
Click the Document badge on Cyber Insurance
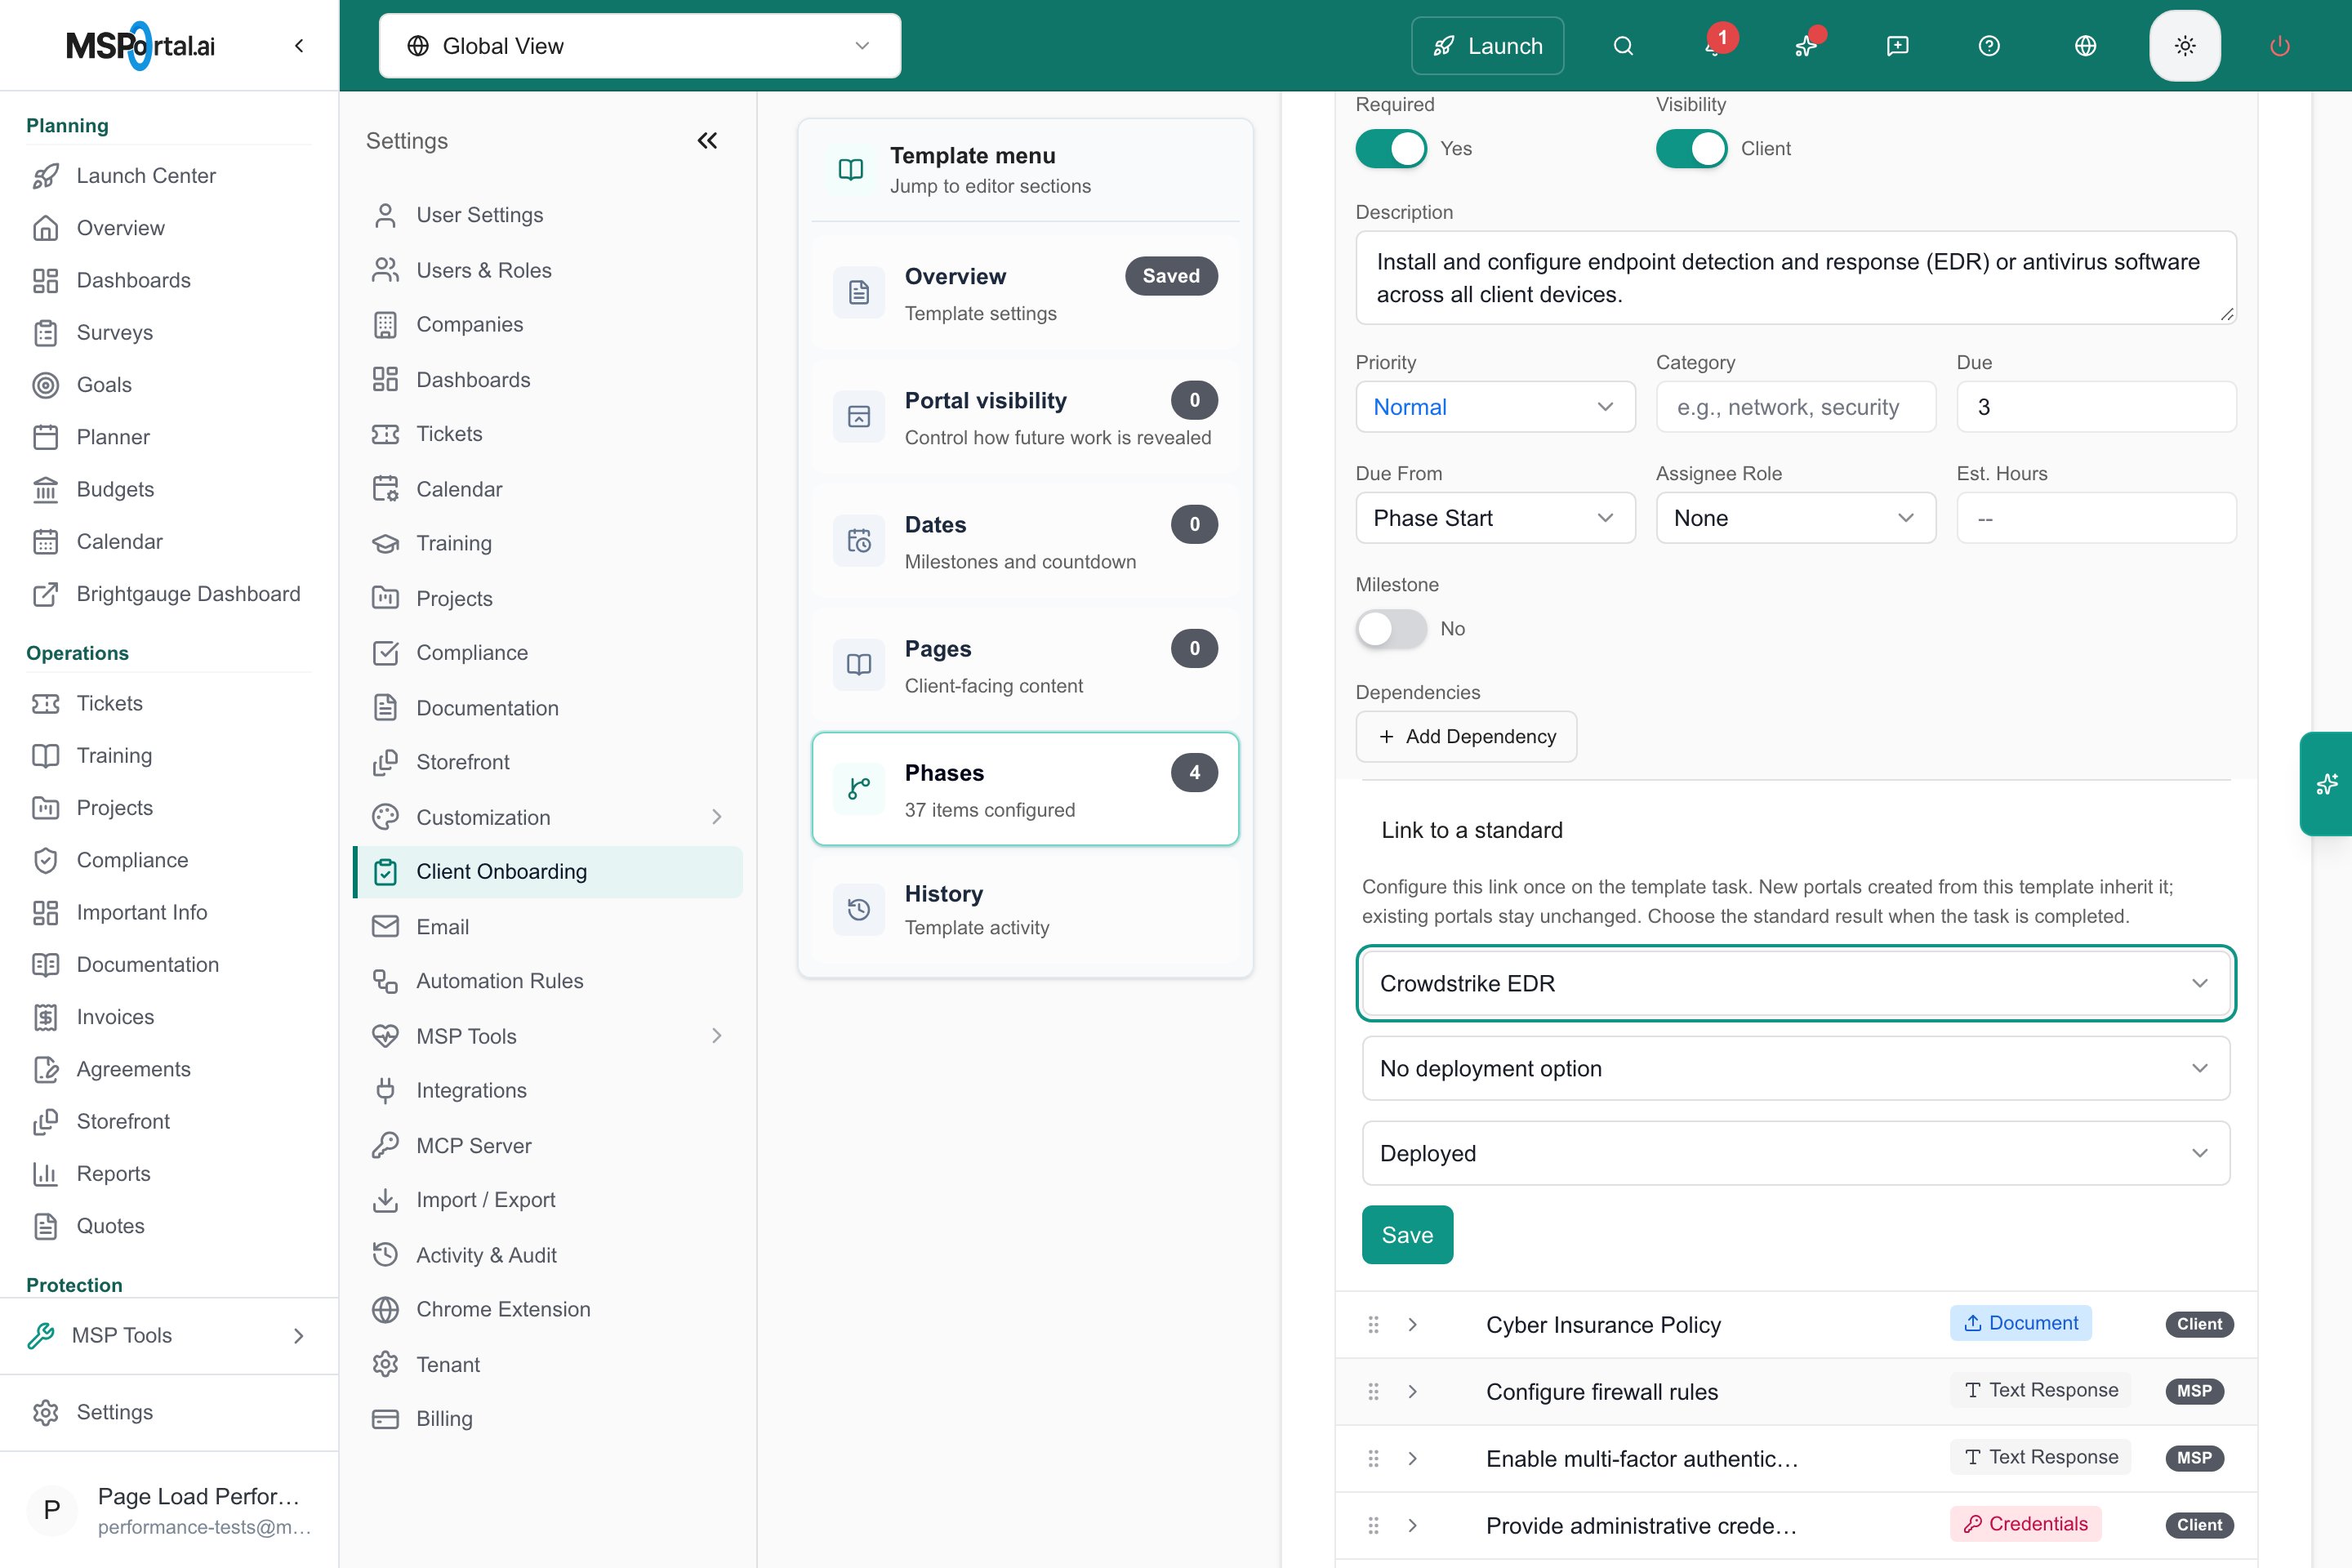(2021, 1323)
